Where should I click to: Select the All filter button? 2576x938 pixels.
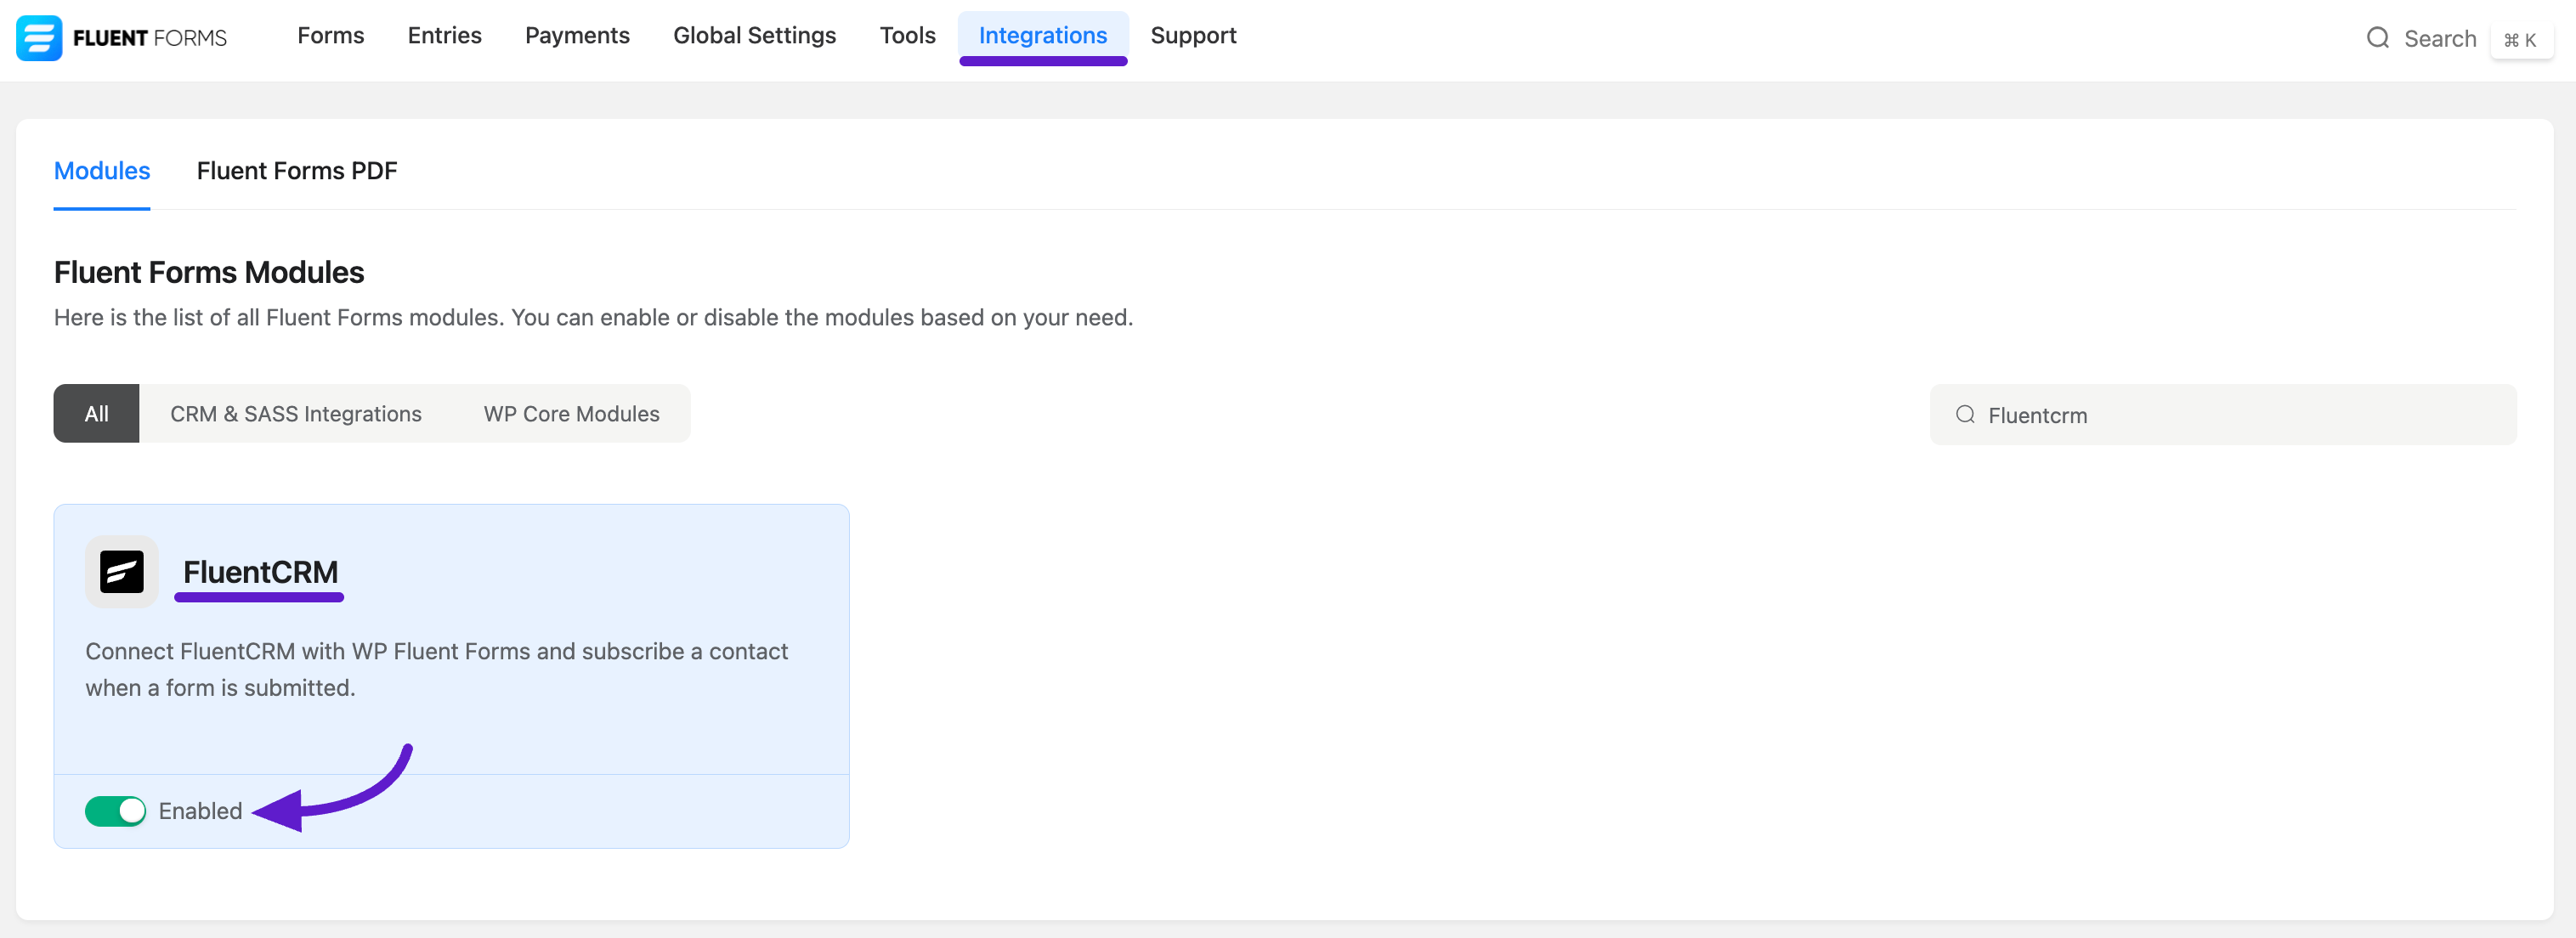point(96,414)
